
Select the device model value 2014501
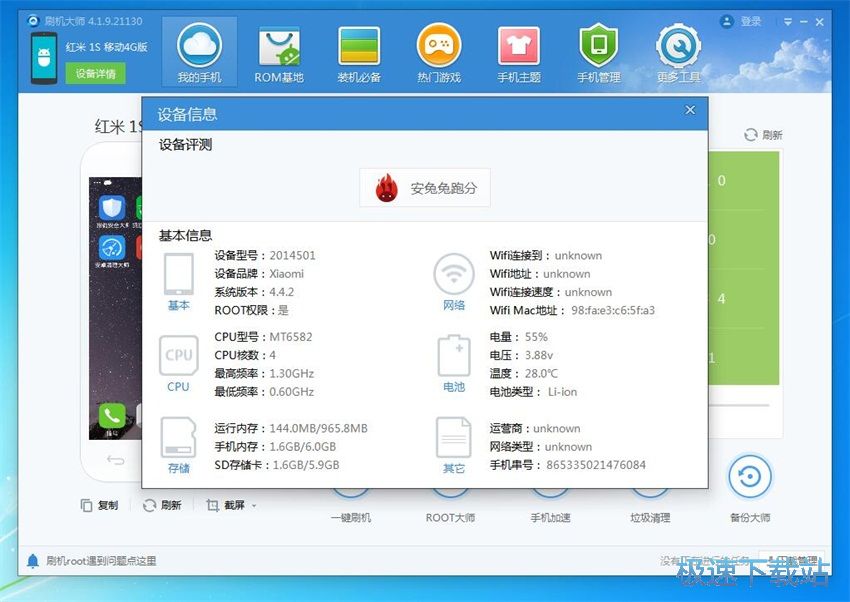(x=292, y=255)
